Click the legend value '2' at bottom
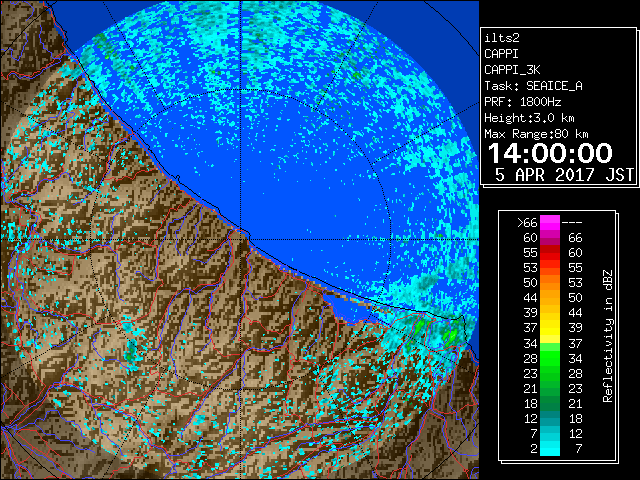 point(534,449)
